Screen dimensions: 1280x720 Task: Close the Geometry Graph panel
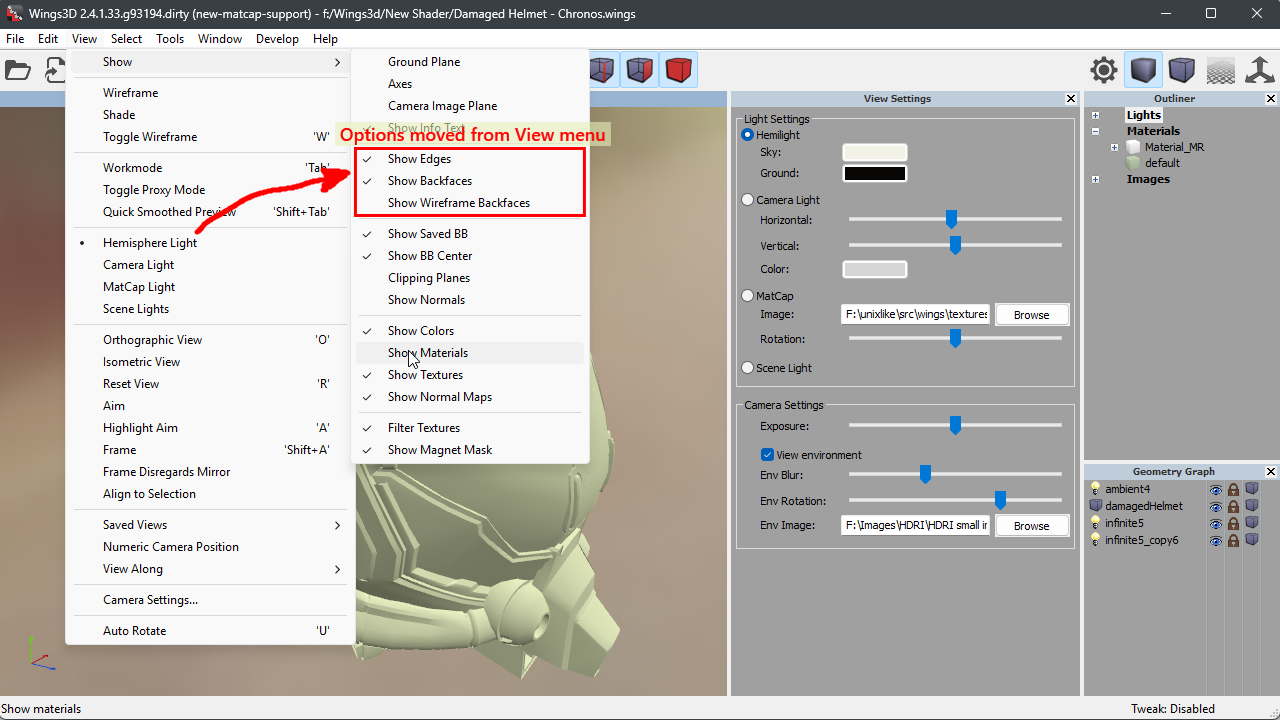1271,472
